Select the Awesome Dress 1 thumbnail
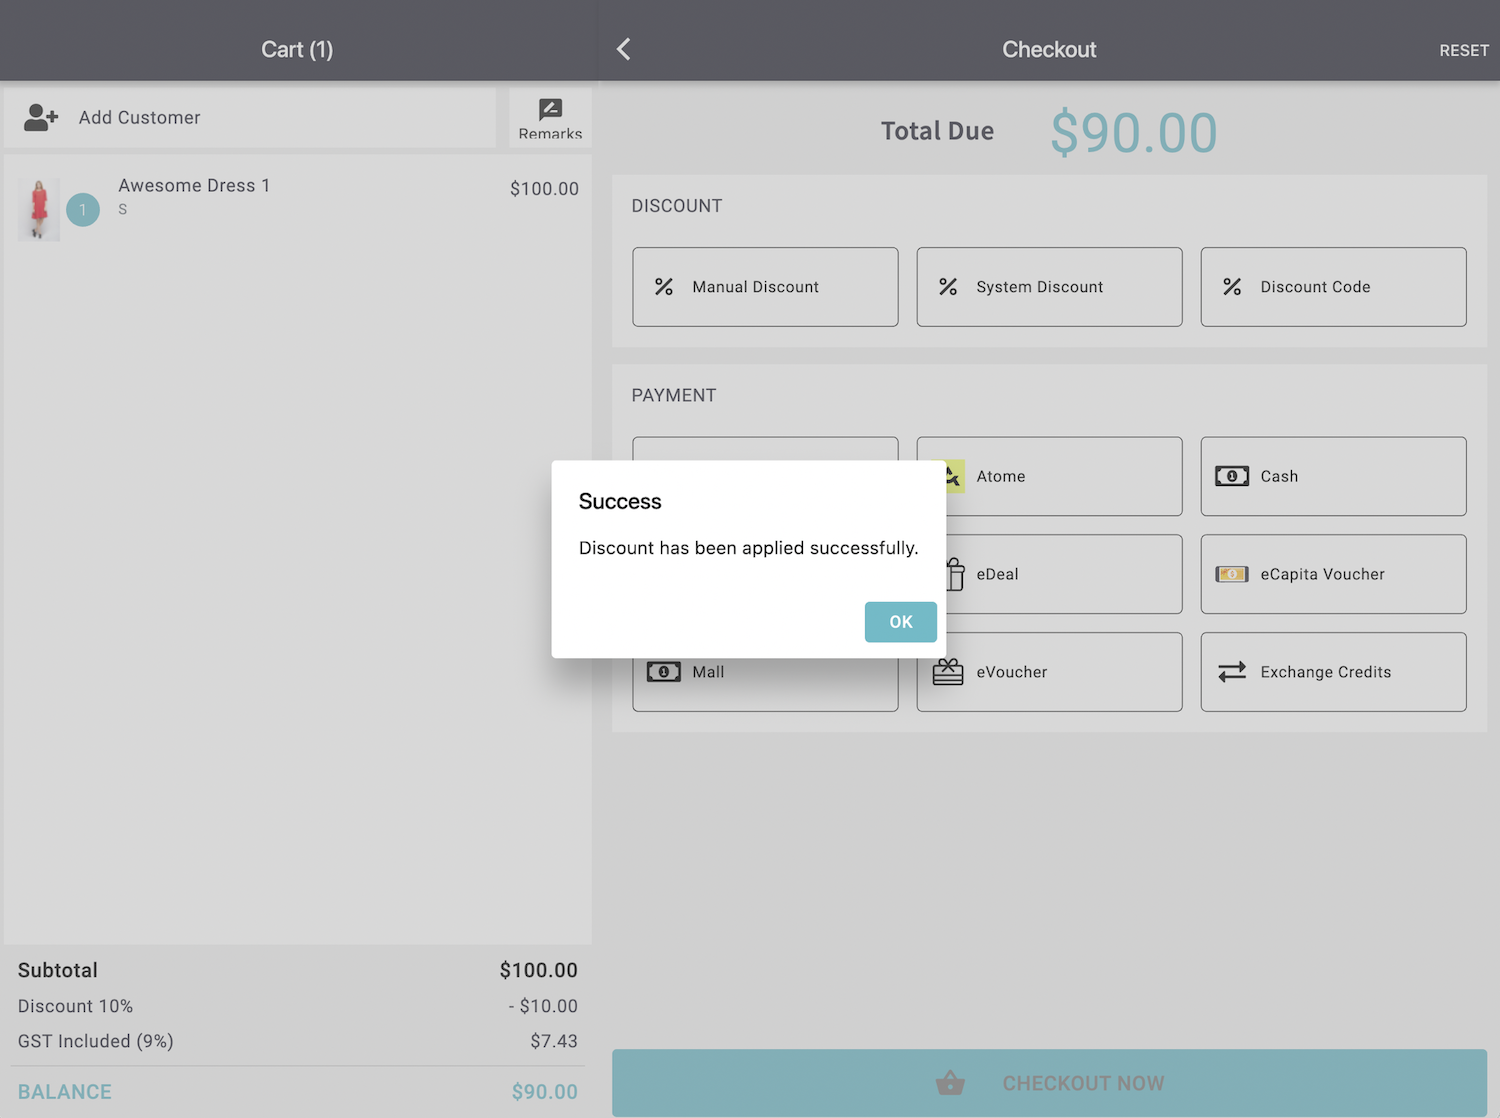 [x=39, y=209]
